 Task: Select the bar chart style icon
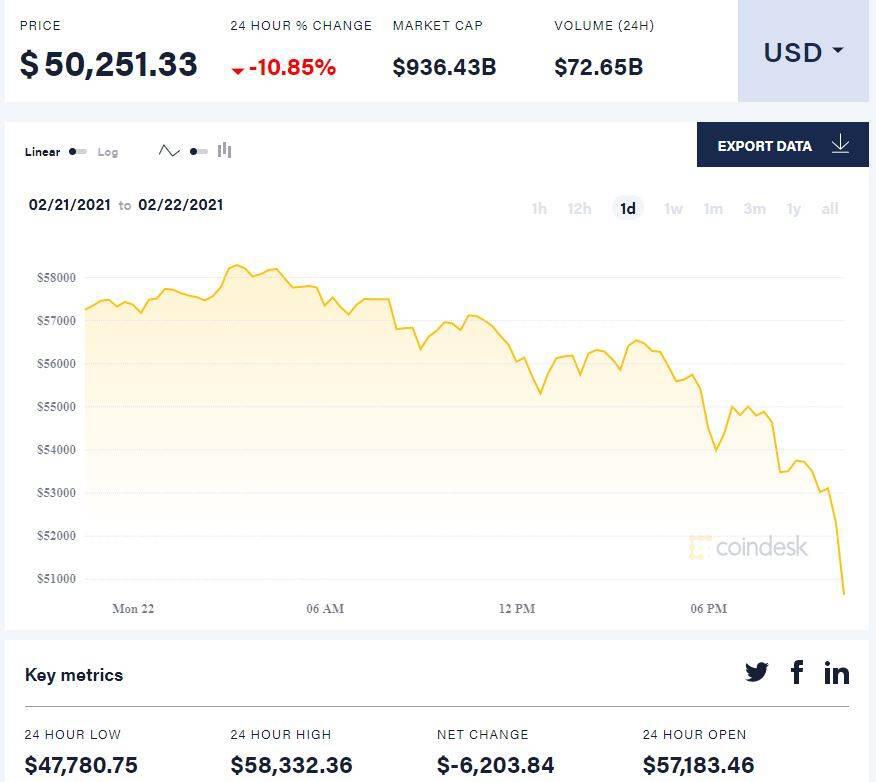tap(224, 149)
